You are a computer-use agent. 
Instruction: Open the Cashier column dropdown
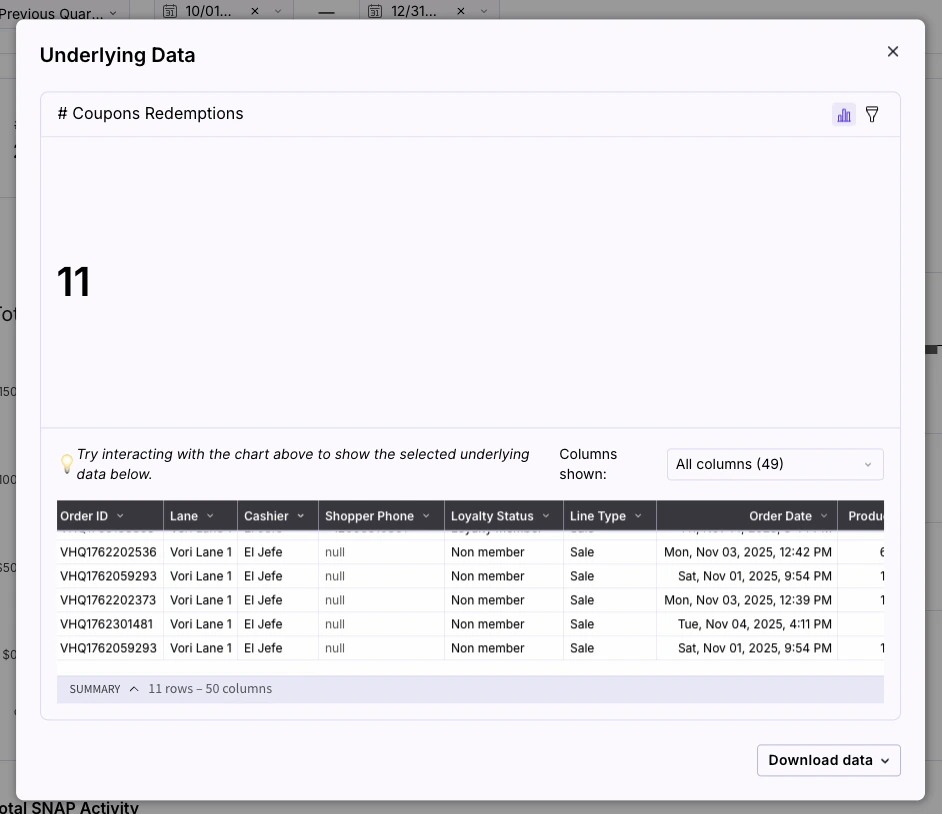coord(300,515)
